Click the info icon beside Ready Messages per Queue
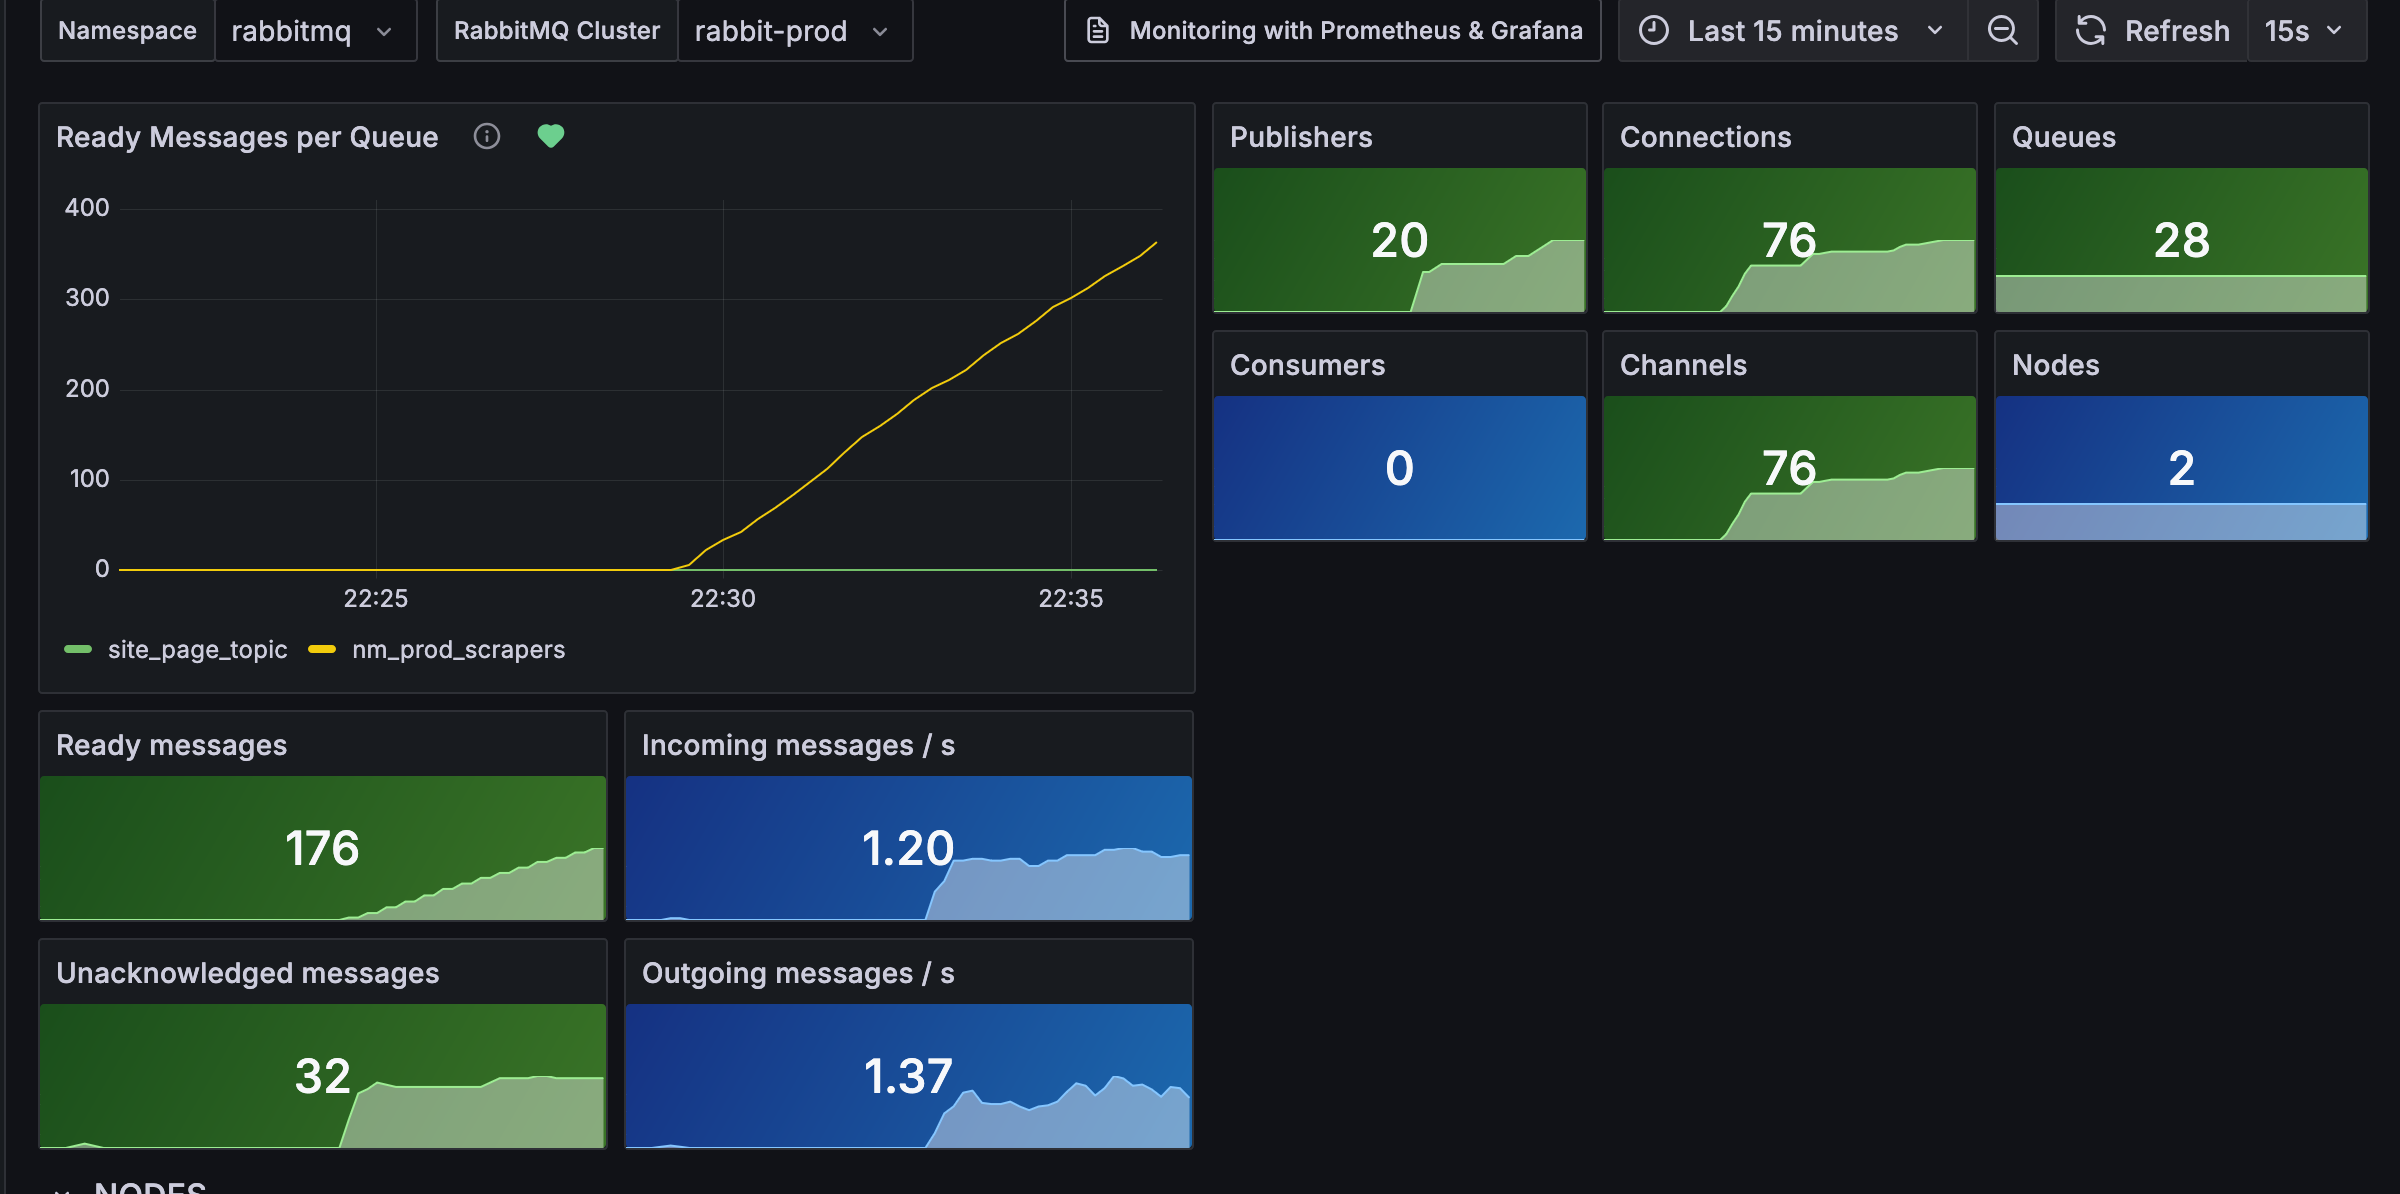 487,136
